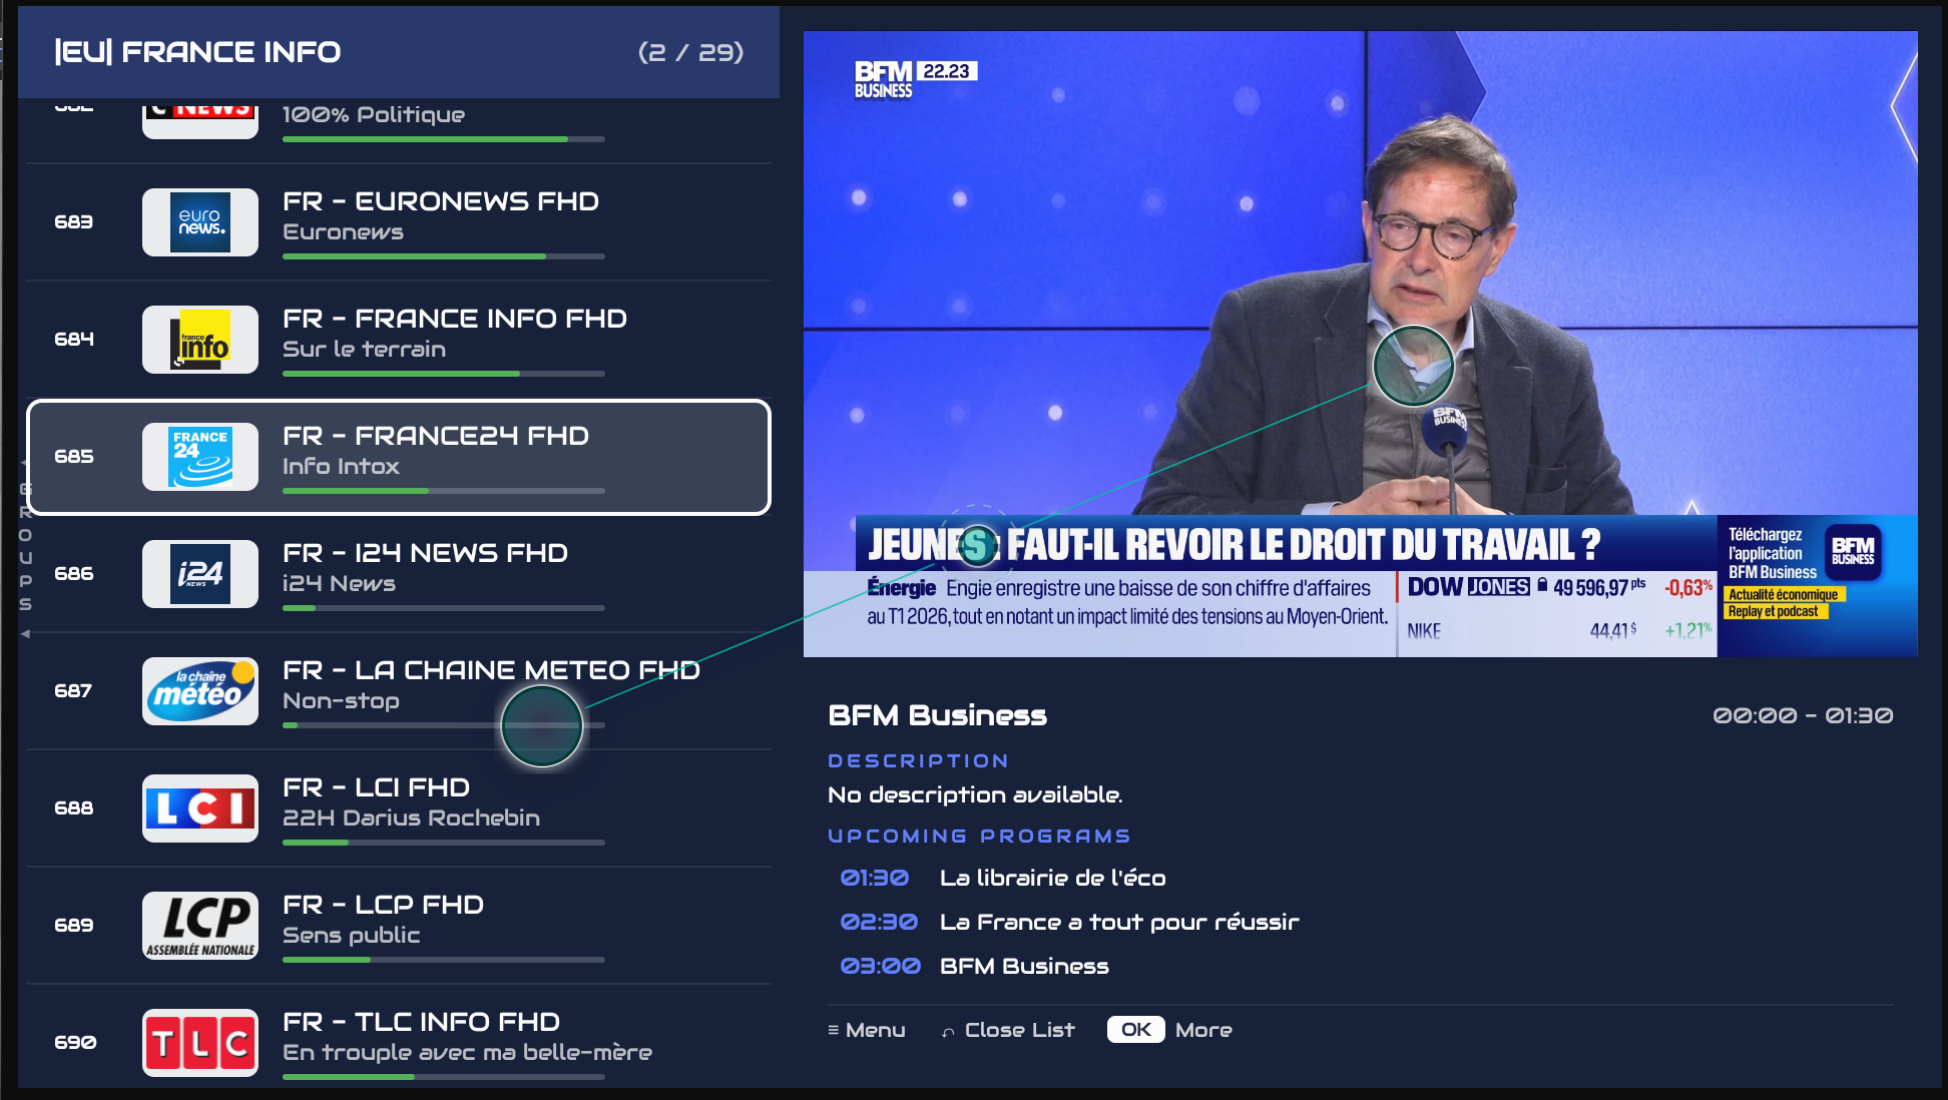1948x1100 pixels.
Task: Click the Info Intox program label
Action: (x=341, y=467)
